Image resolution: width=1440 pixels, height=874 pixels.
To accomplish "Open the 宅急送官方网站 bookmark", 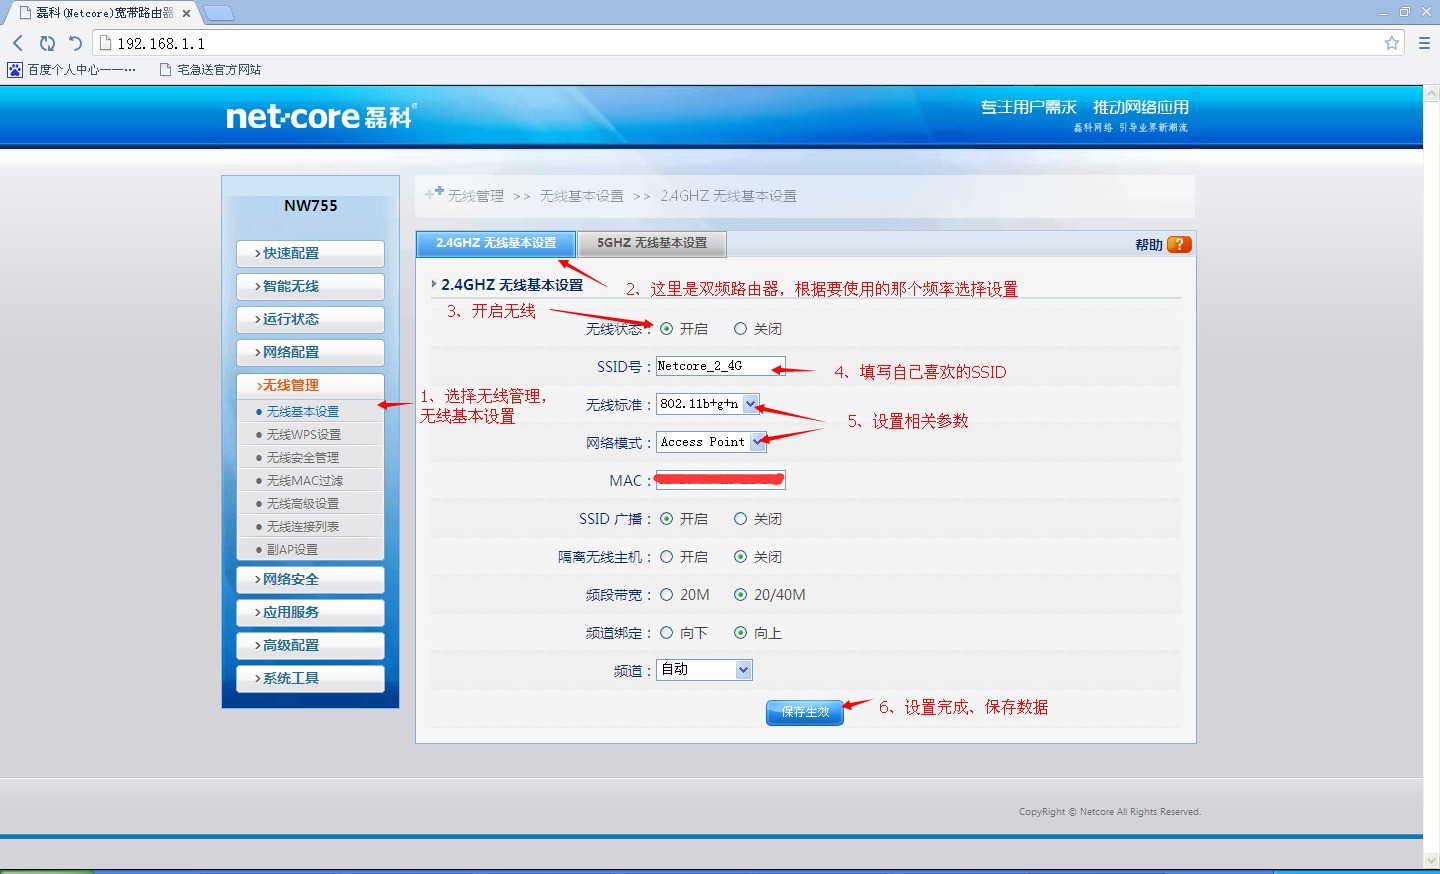I will [212, 69].
